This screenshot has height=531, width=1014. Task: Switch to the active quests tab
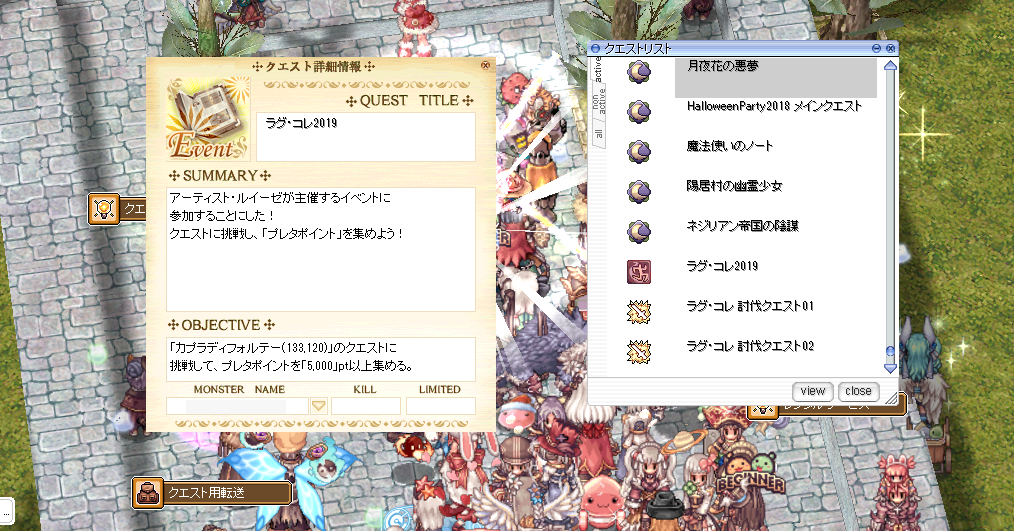(598, 70)
